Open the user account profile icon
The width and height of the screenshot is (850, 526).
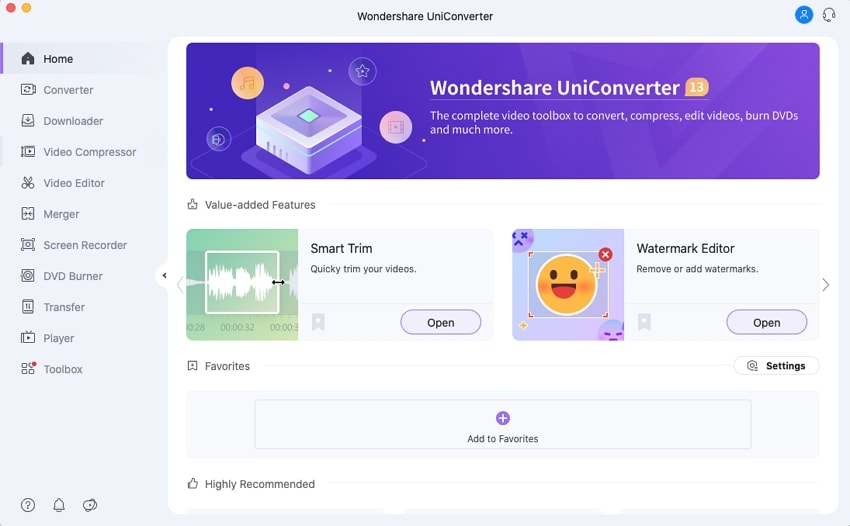pos(803,14)
